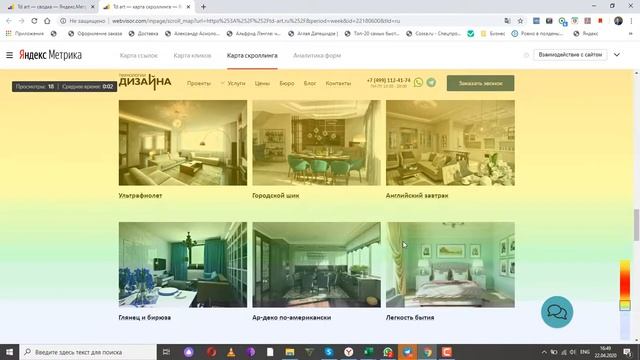Close the Td art карта скроллинга tab

pyautogui.click(x=188, y=7)
